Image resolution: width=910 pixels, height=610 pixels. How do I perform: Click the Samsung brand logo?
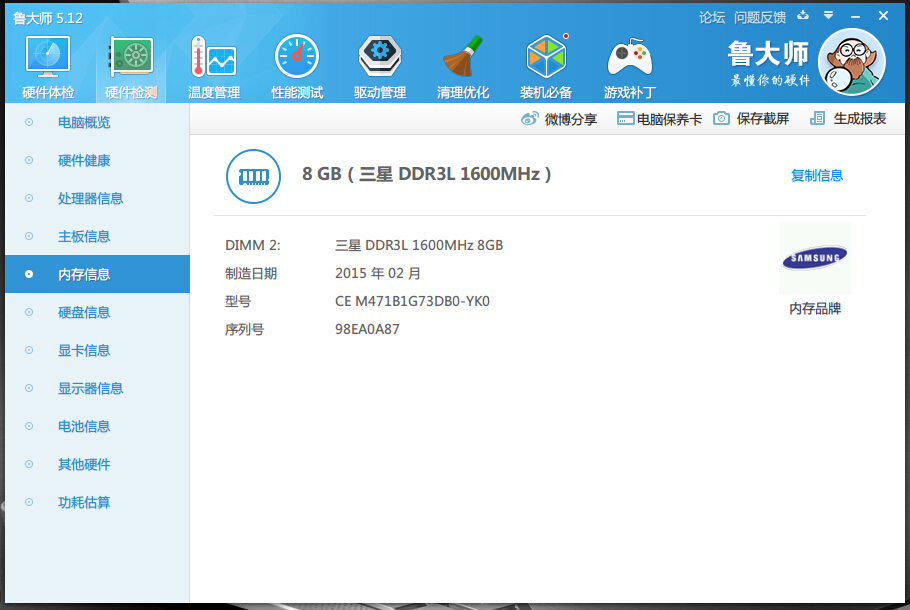[815, 258]
